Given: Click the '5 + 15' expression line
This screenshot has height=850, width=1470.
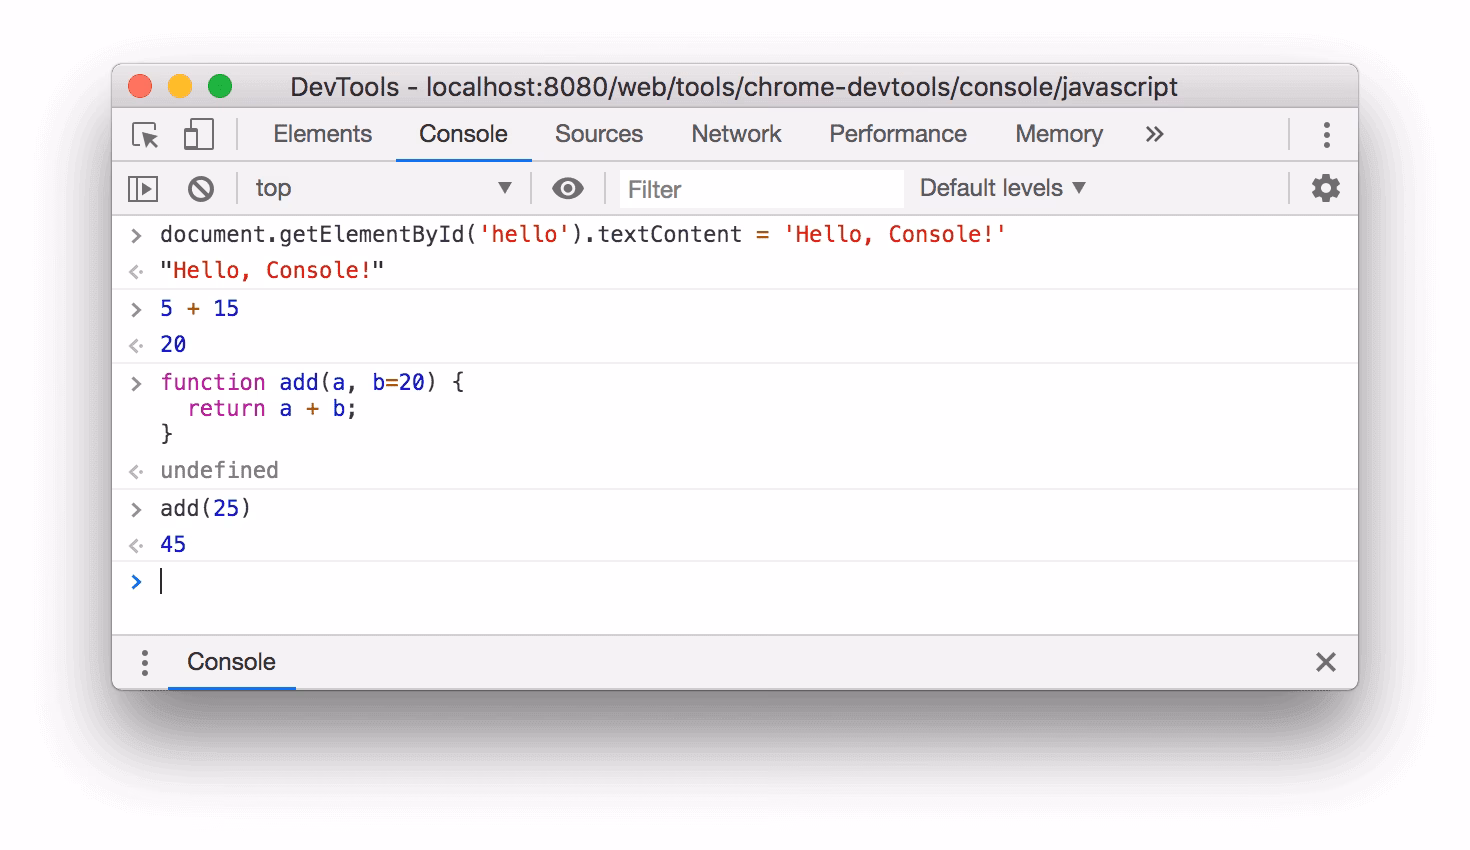Looking at the screenshot, I should (199, 308).
